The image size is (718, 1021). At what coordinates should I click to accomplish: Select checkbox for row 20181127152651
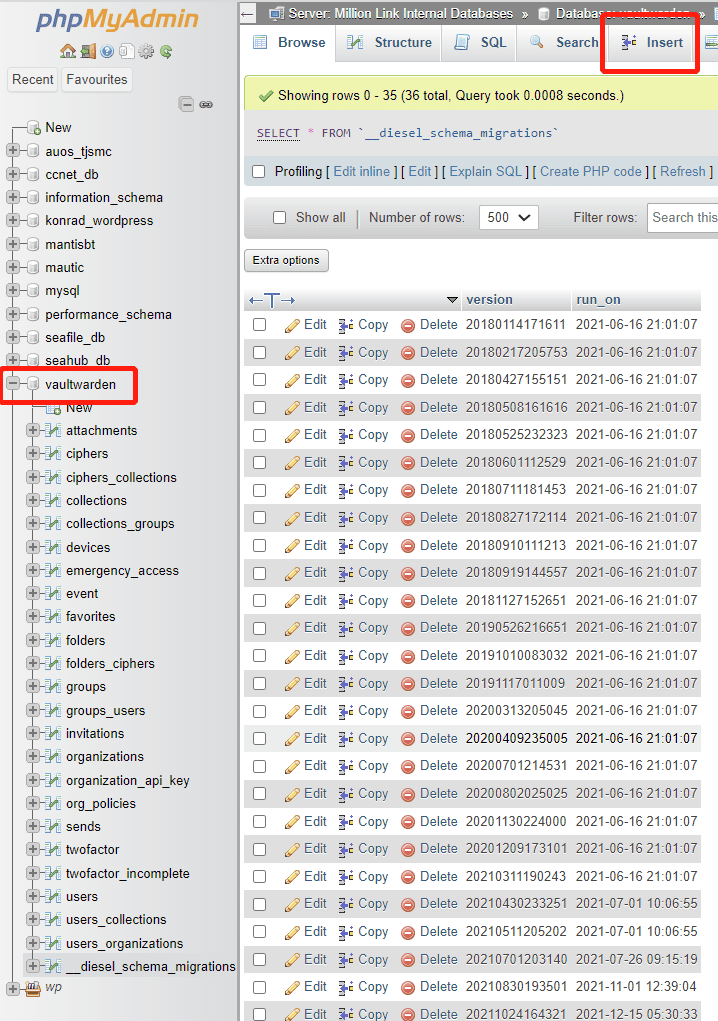pyautogui.click(x=260, y=600)
